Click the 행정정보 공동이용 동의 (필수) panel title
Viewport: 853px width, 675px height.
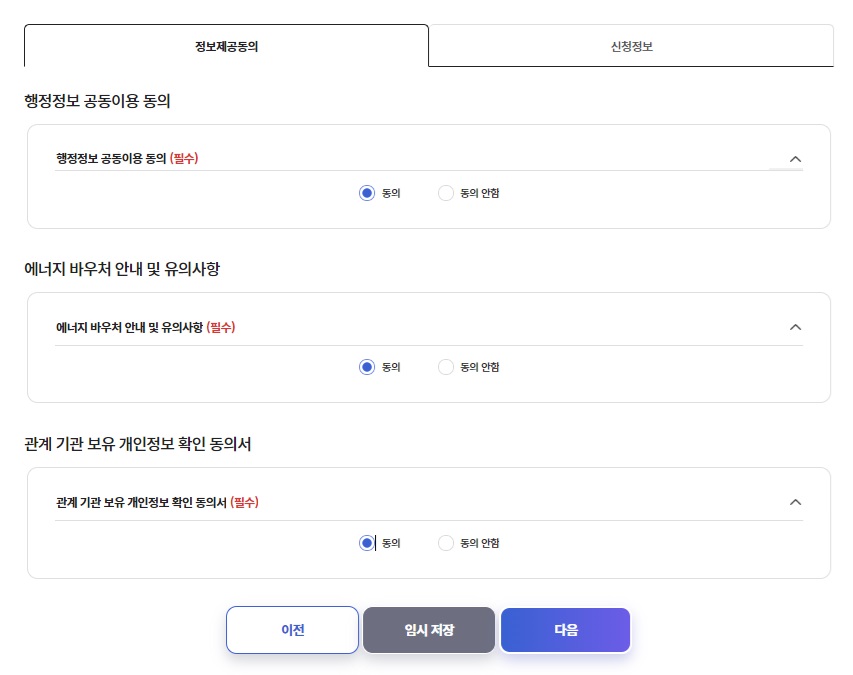(x=127, y=158)
